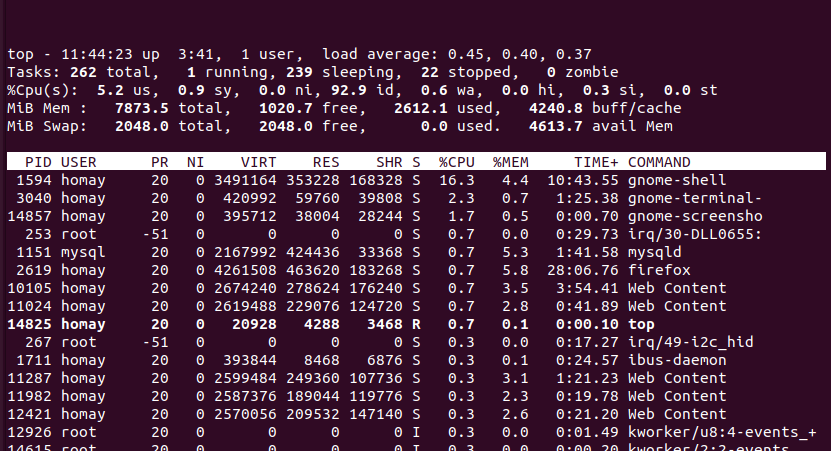The height and width of the screenshot is (451, 831).
Task: Click the 5.8 memory percent value
Action: coord(515,270)
